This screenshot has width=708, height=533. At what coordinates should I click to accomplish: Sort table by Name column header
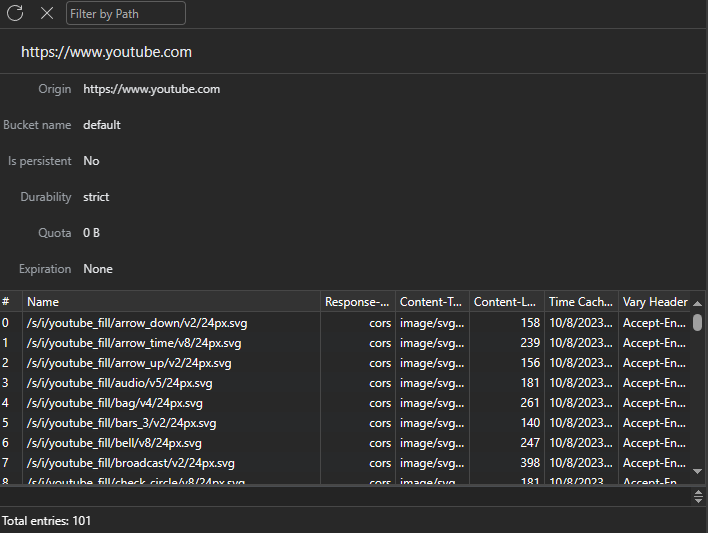click(171, 302)
